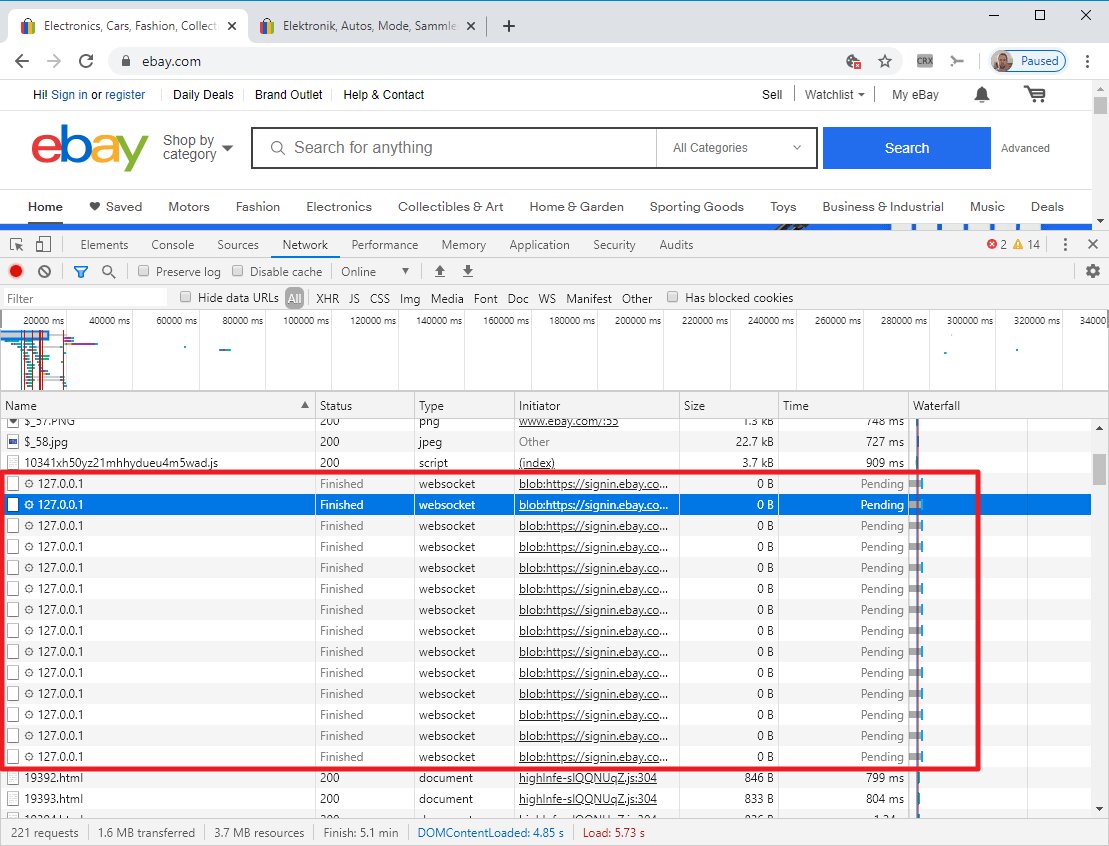
Task: Enable Disable cache checkbox
Action: [x=238, y=271]
